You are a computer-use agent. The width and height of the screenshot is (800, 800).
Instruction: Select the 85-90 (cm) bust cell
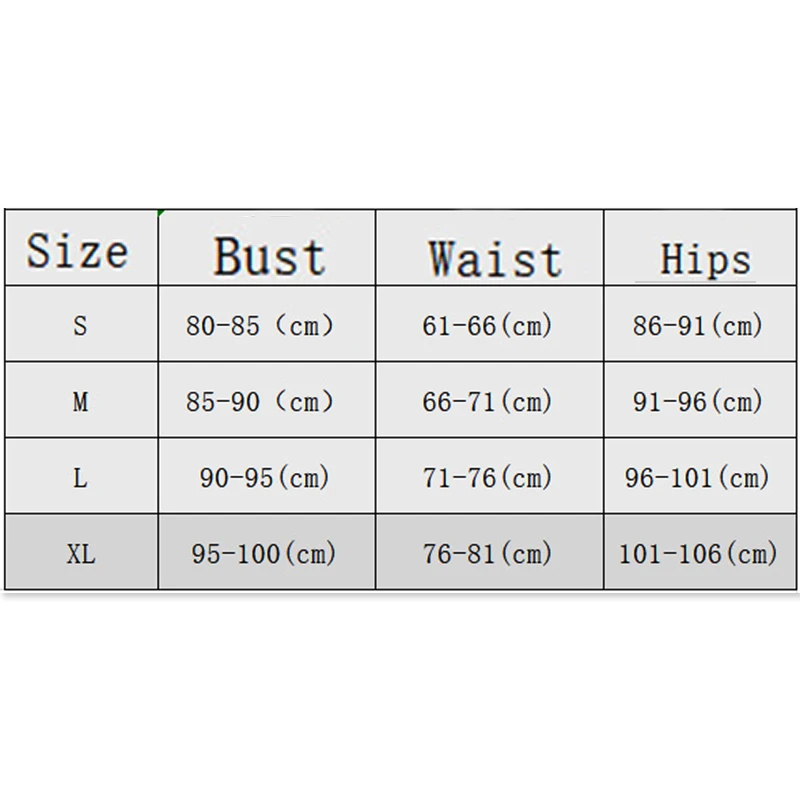pos(259,402)
